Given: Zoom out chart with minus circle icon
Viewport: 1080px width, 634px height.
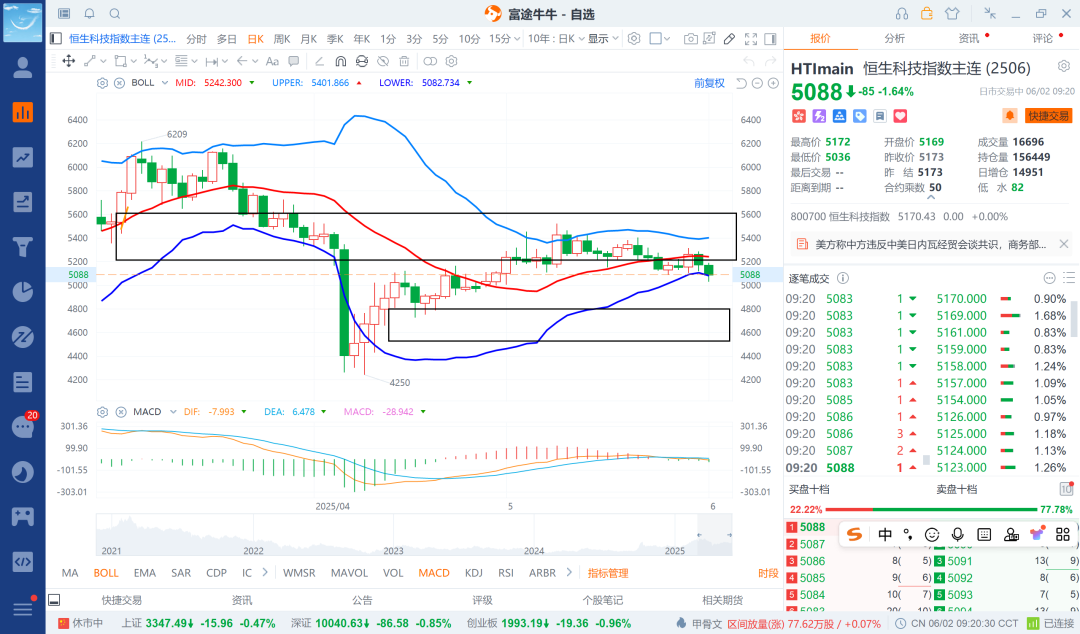Looking at the screenshot, I should [757, 83].
